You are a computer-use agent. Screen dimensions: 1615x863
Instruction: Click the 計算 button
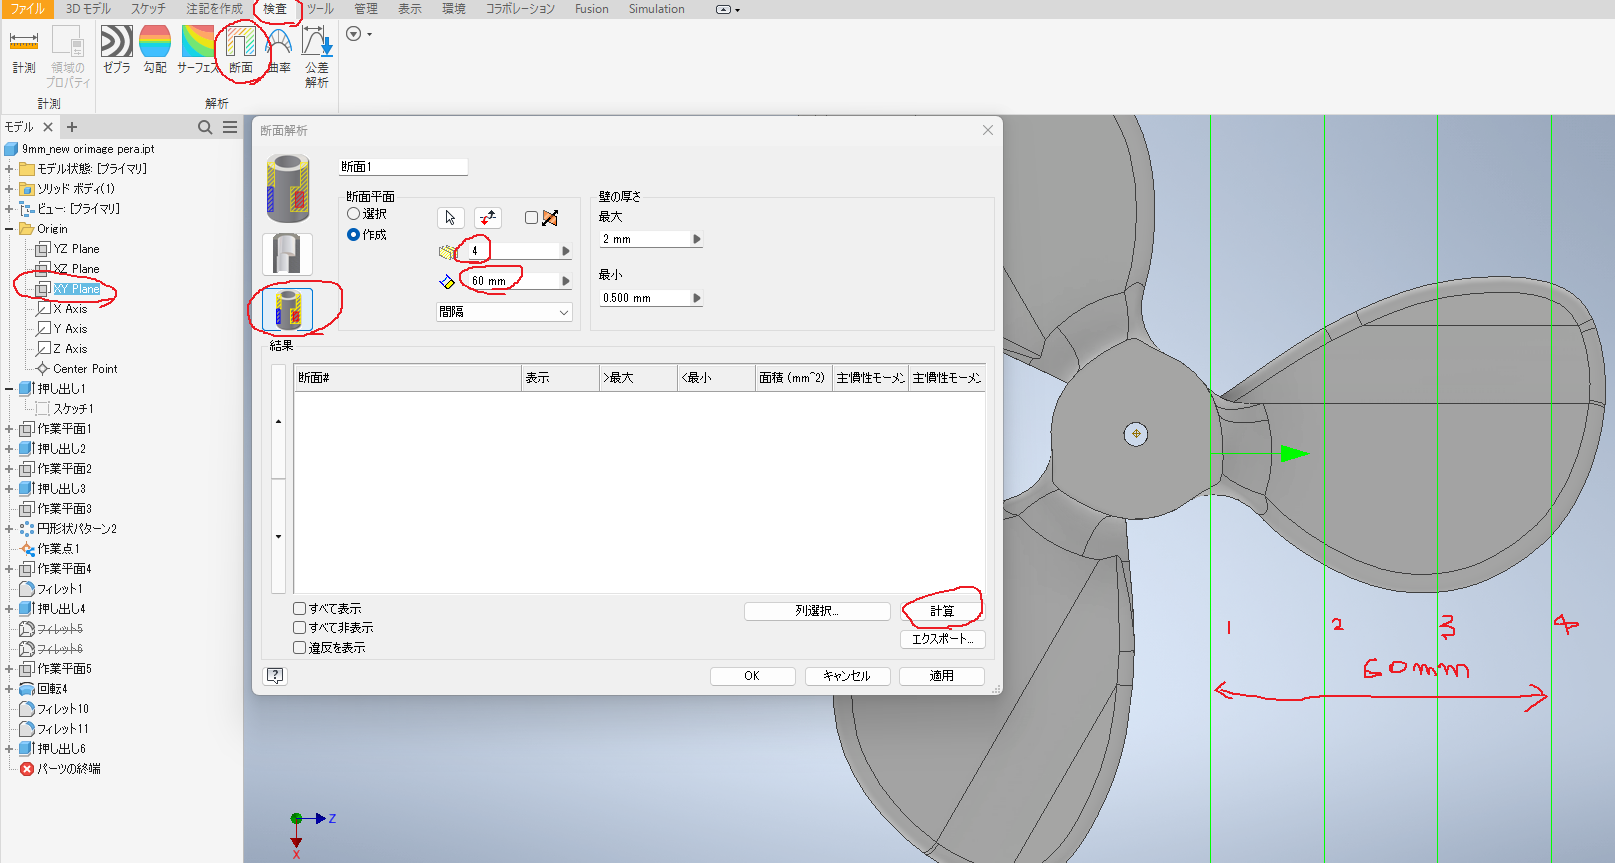(x=942, y=611)
